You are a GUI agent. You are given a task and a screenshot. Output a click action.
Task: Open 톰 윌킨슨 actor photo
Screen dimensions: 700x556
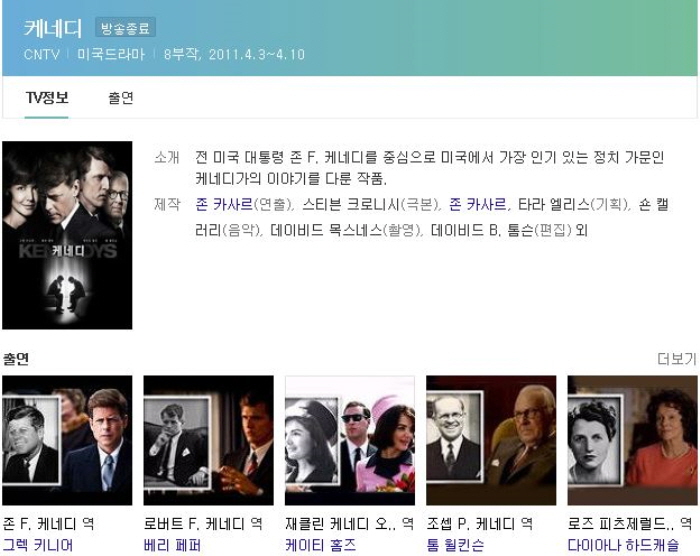(x=491, y=440)
